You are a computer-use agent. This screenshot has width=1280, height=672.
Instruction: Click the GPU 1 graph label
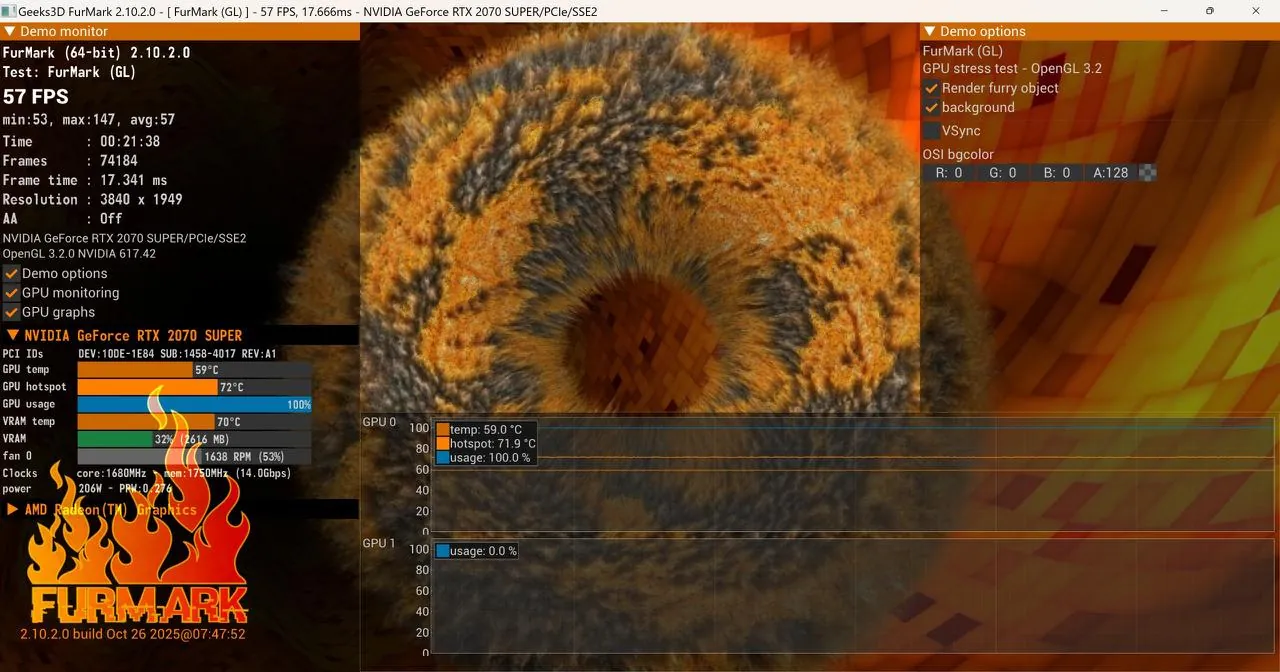[379, 543]
